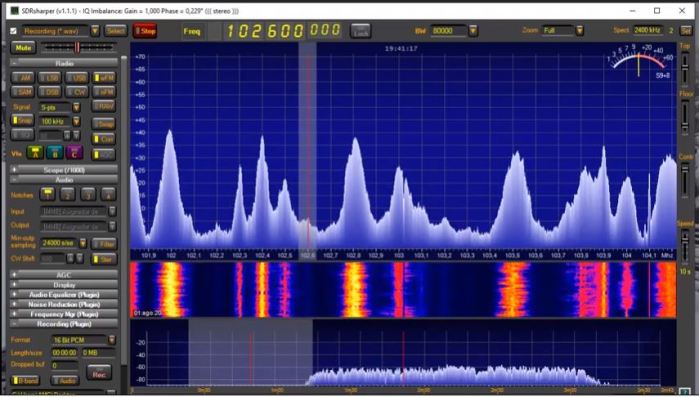Select AM demodulation mode
Screen dimensions: 699x397
(x=23, y=78)
